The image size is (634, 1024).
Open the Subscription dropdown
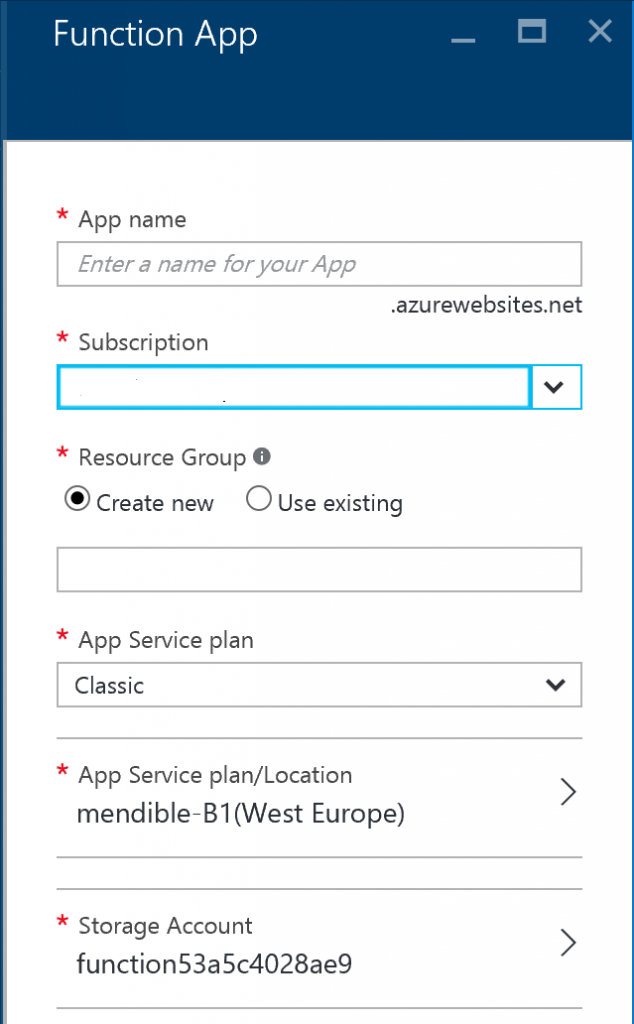(x=295, y=387)
